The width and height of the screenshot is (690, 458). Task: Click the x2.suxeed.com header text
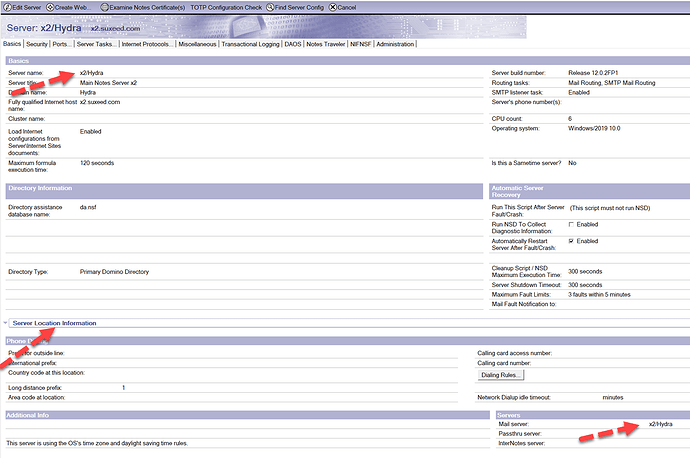coord(115,28)
